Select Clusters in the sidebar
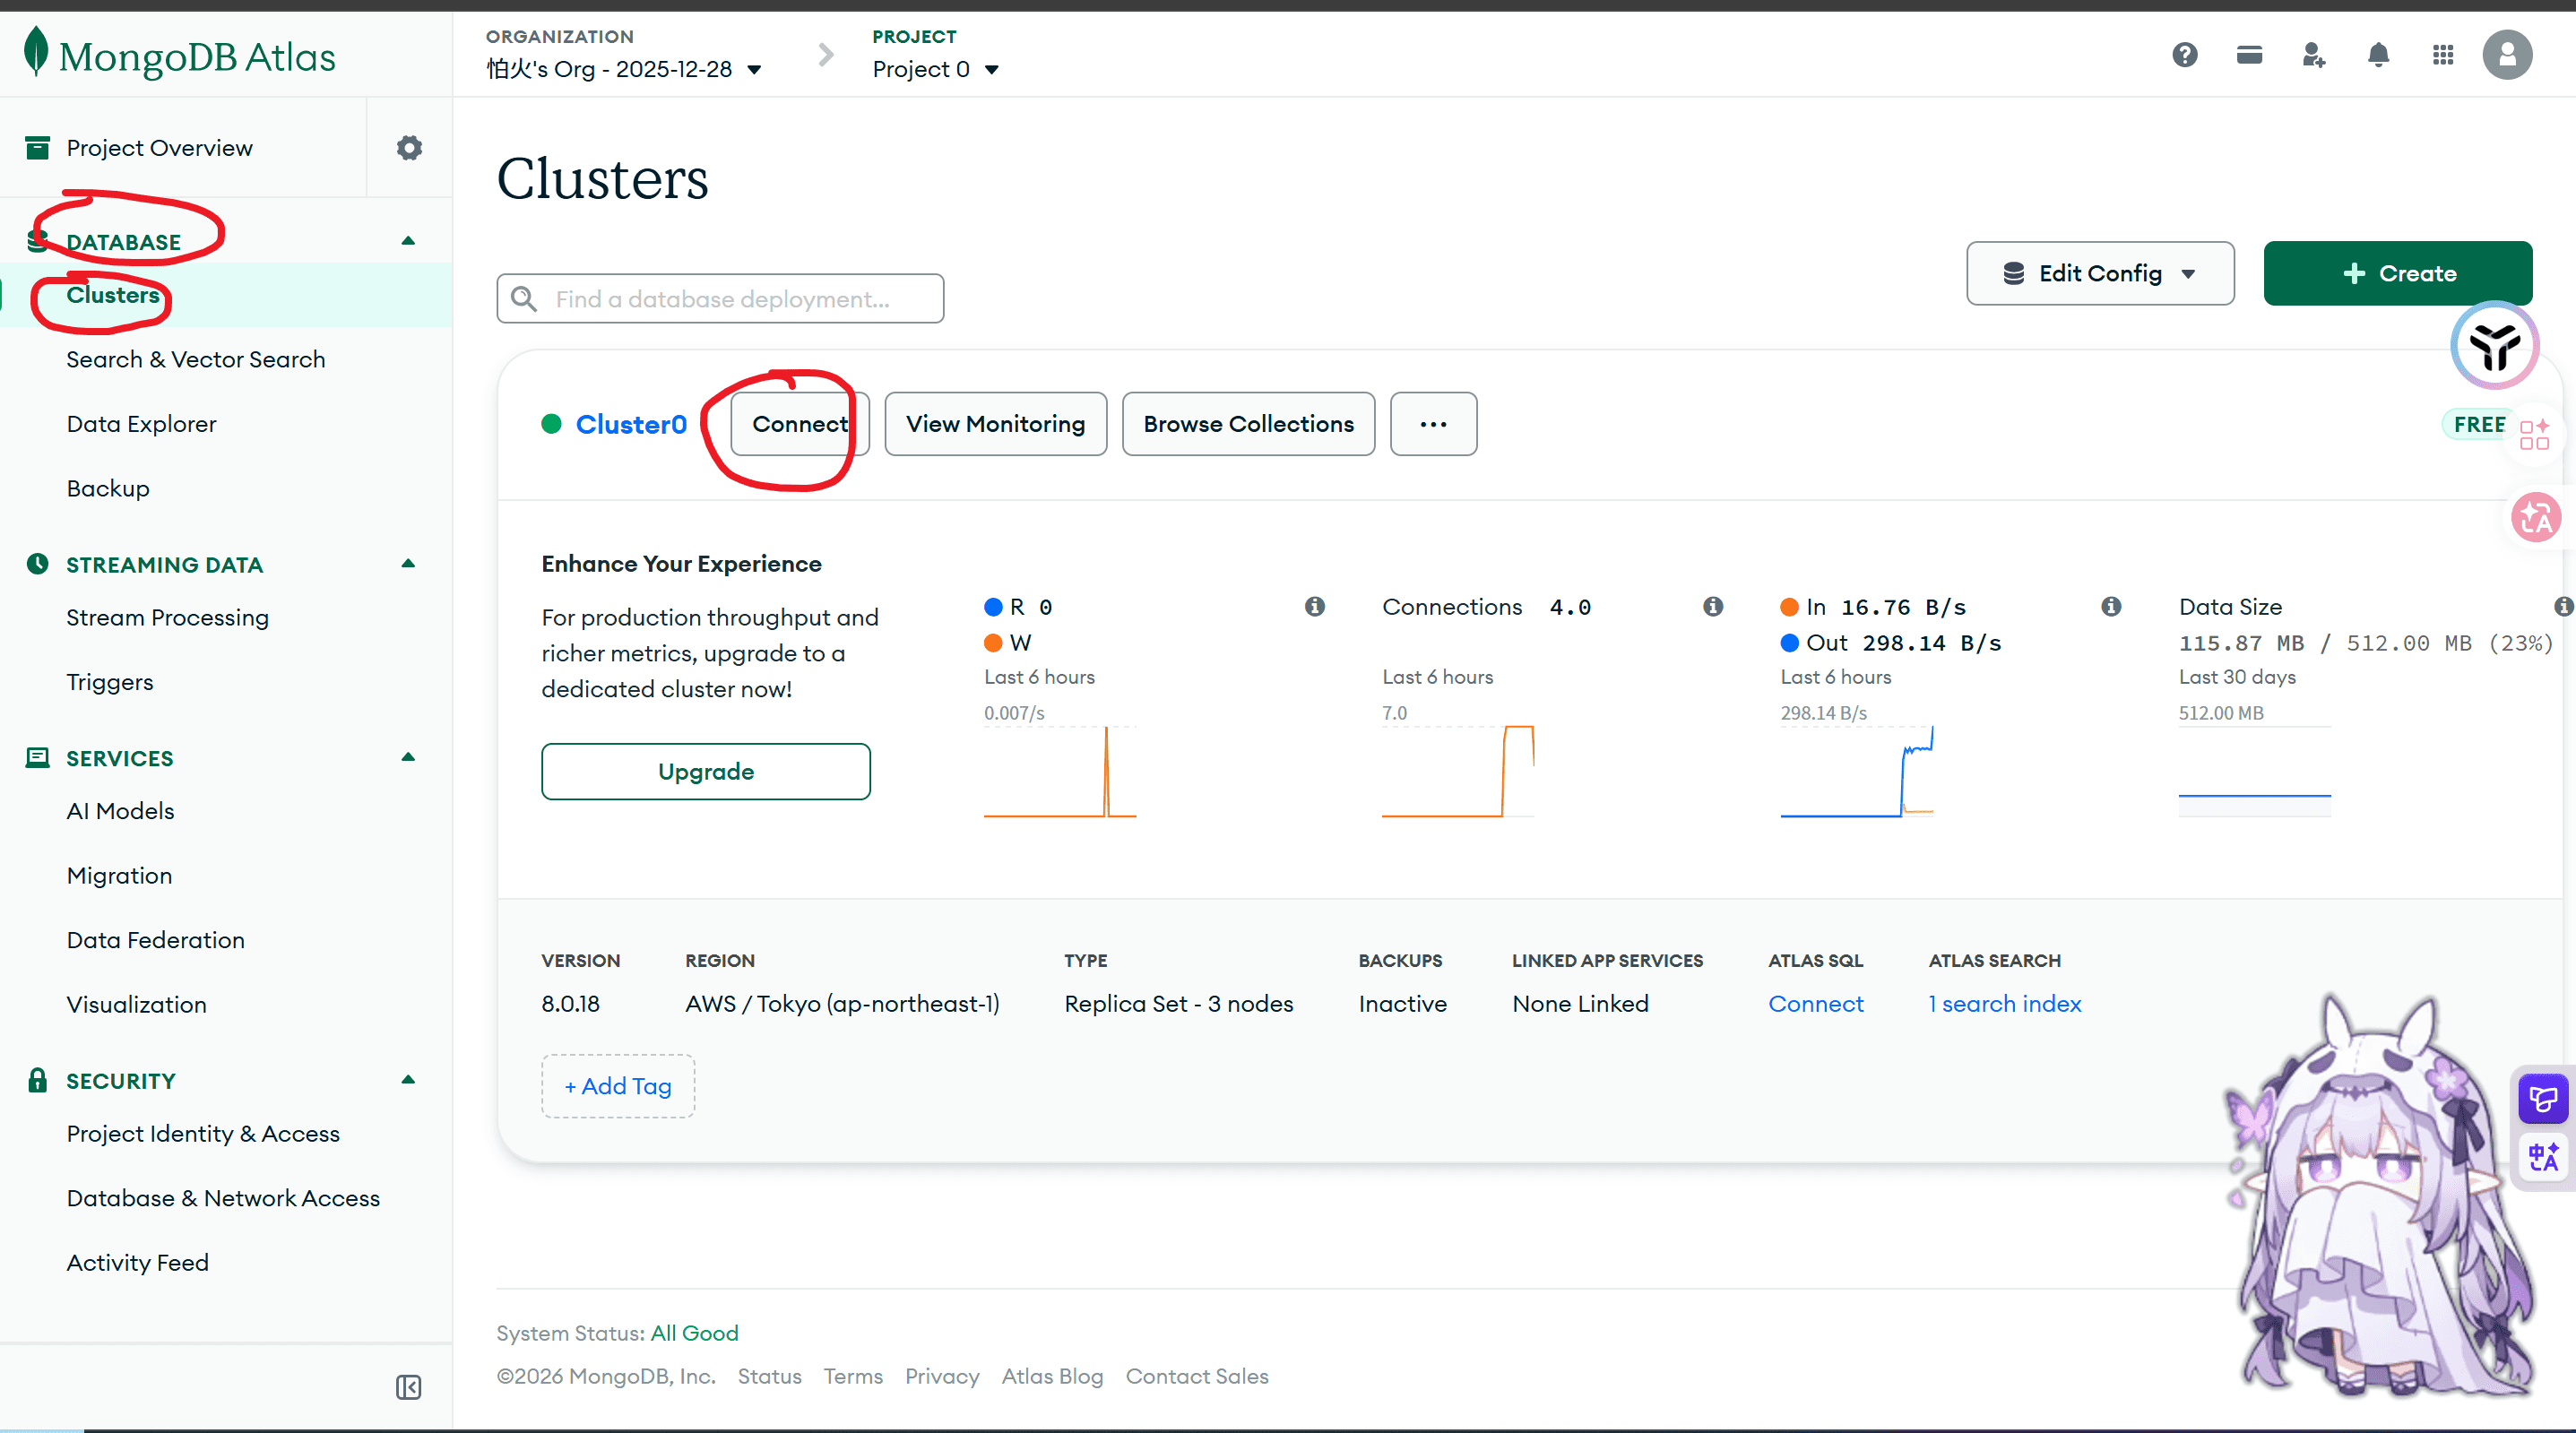The width and height of the screenshot is (2576, 1433). (113, 295)
